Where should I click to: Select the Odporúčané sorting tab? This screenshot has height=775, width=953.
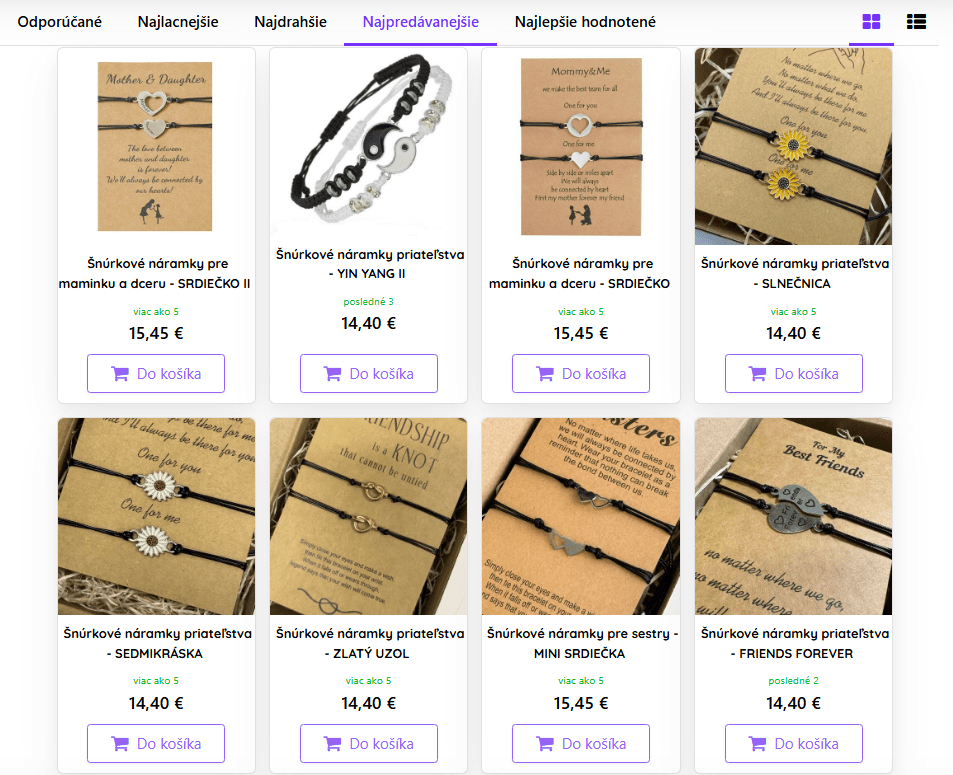pyautogui.click(x=60, y=22)
